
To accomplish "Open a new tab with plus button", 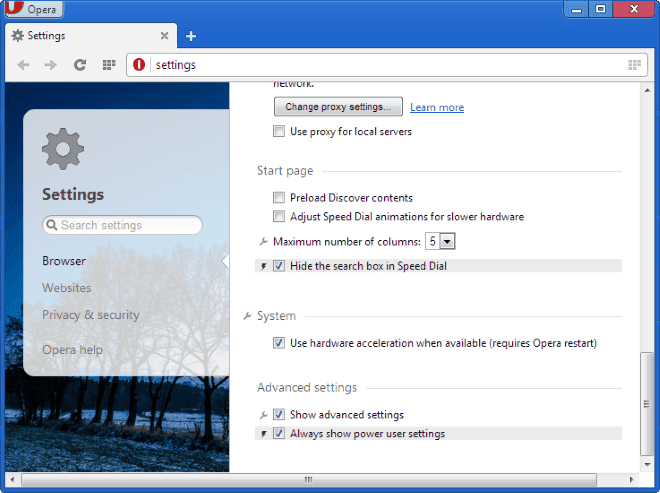I will point(191,36).
